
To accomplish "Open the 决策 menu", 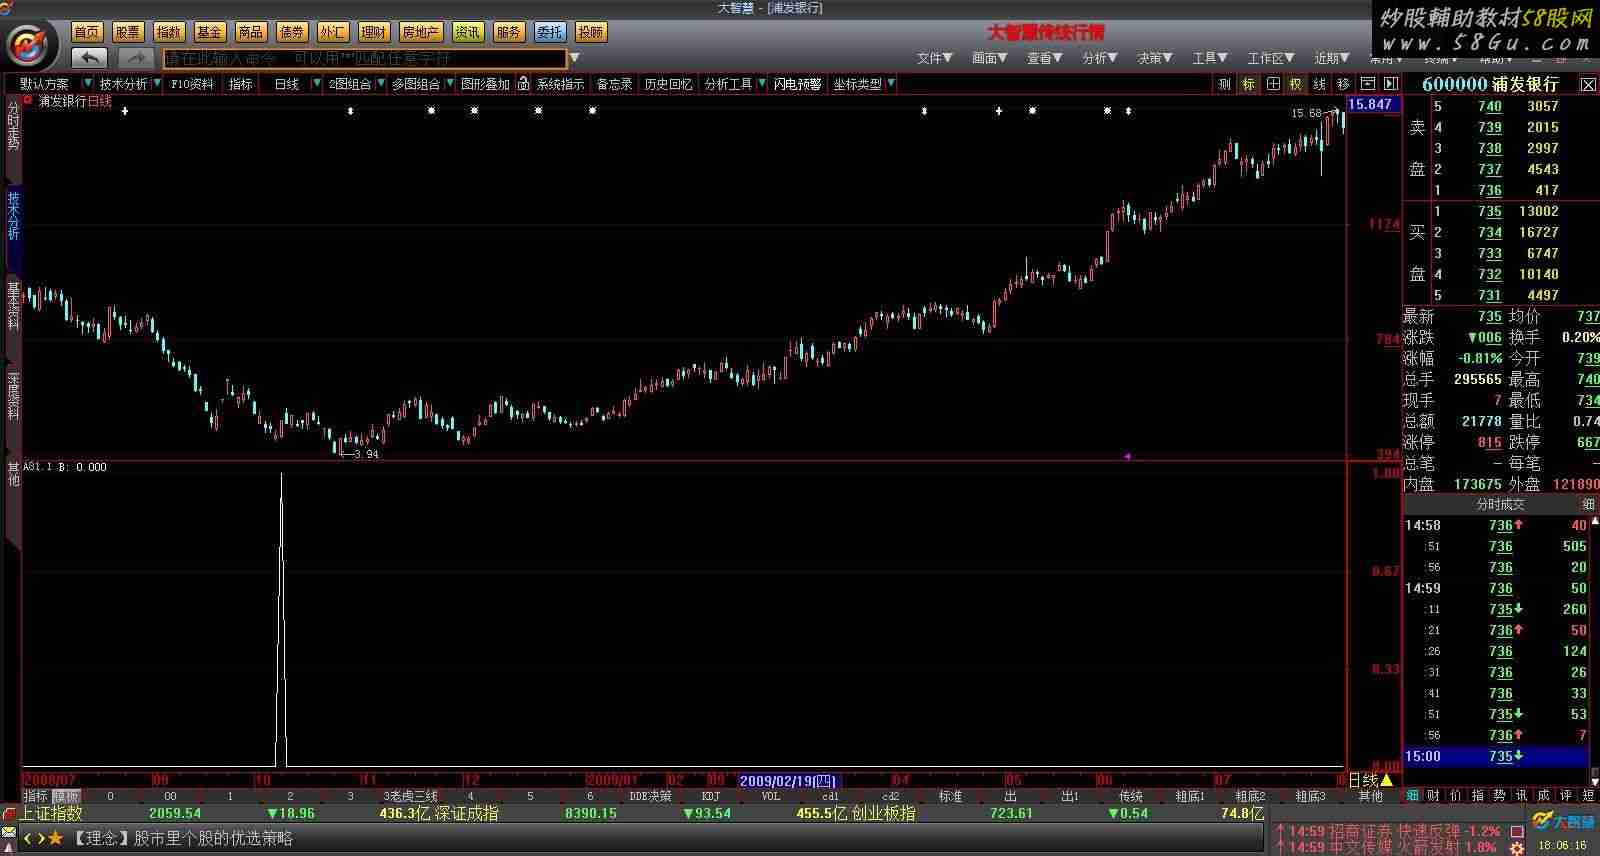I will pos(1154,58).
